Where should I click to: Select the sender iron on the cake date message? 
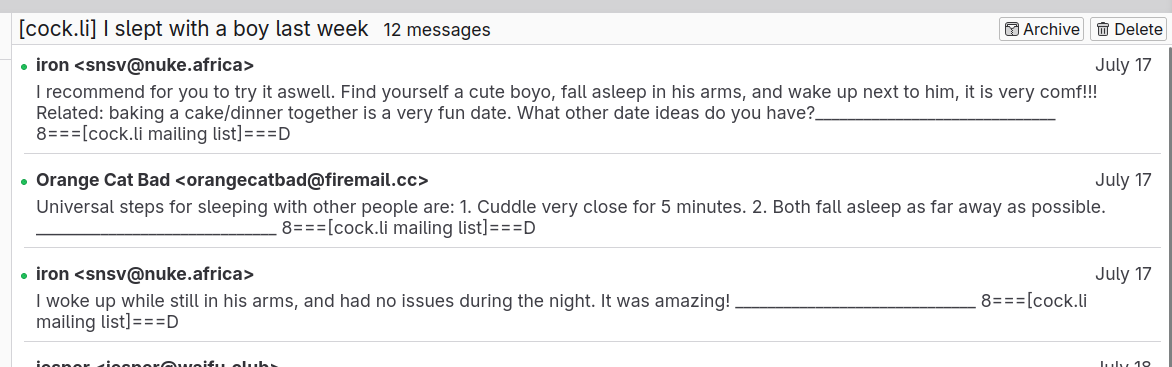145,65
